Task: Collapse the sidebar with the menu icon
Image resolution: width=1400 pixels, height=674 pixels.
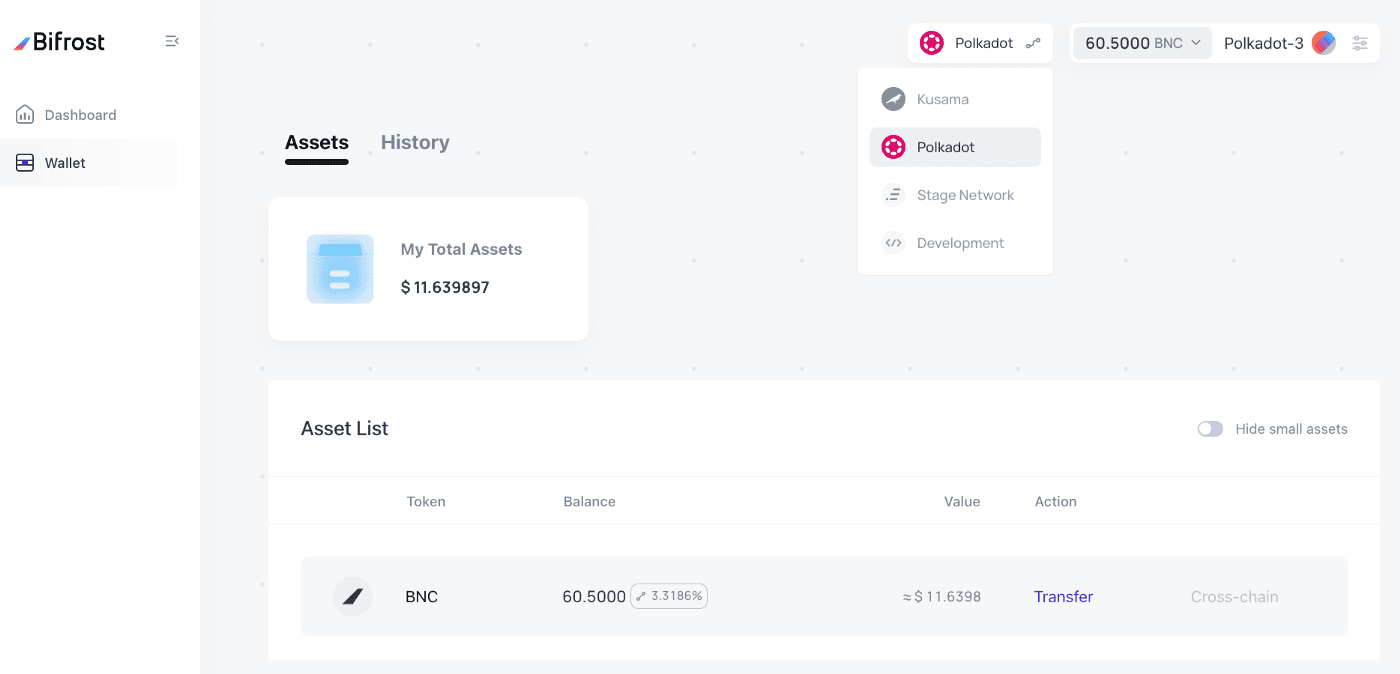Action: pyautogui.click(x=172, y=41)
